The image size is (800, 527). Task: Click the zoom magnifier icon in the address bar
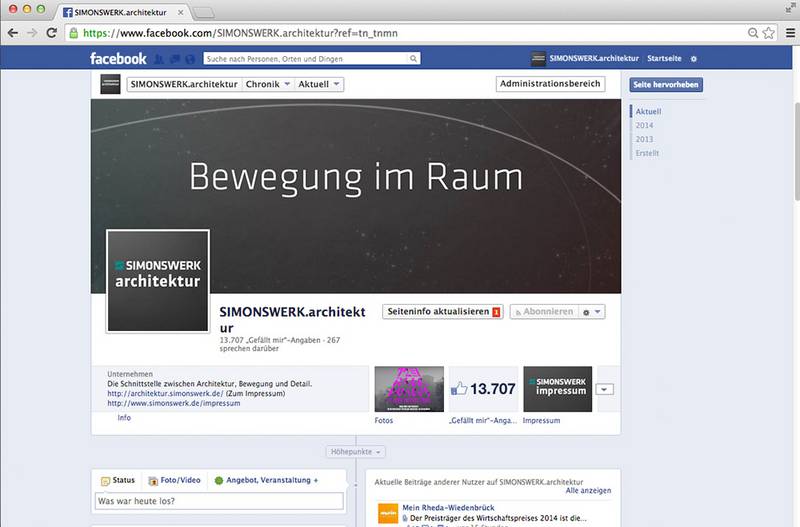(x=753, y=33)
